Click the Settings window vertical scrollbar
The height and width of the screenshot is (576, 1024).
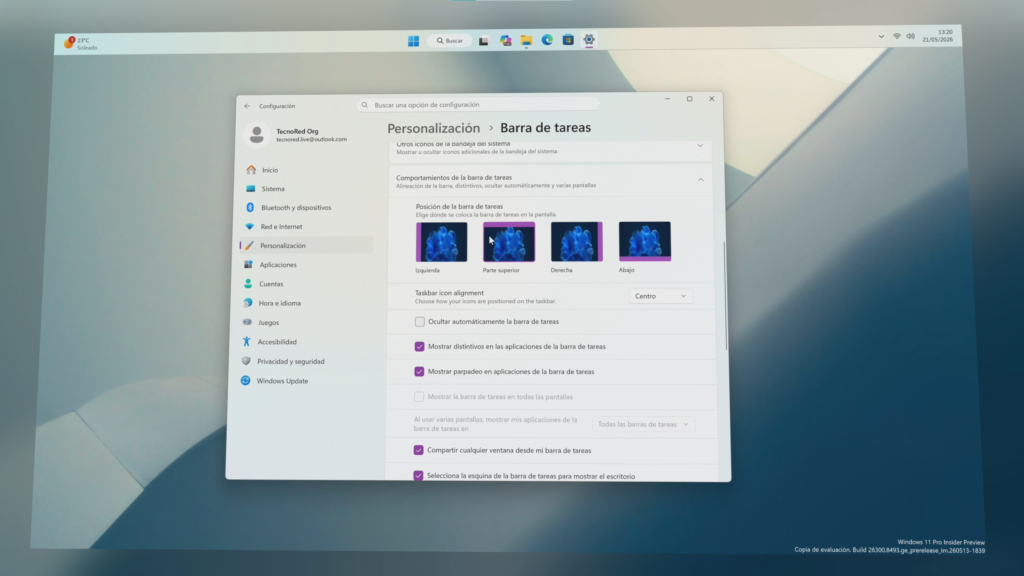click(725, 297)
